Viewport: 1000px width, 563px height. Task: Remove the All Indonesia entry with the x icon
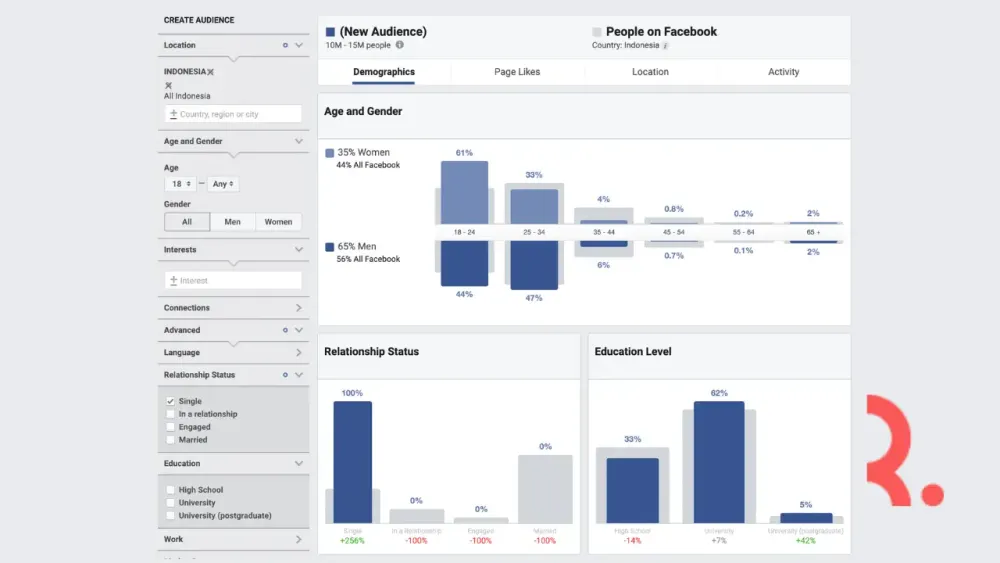point(168,85)
